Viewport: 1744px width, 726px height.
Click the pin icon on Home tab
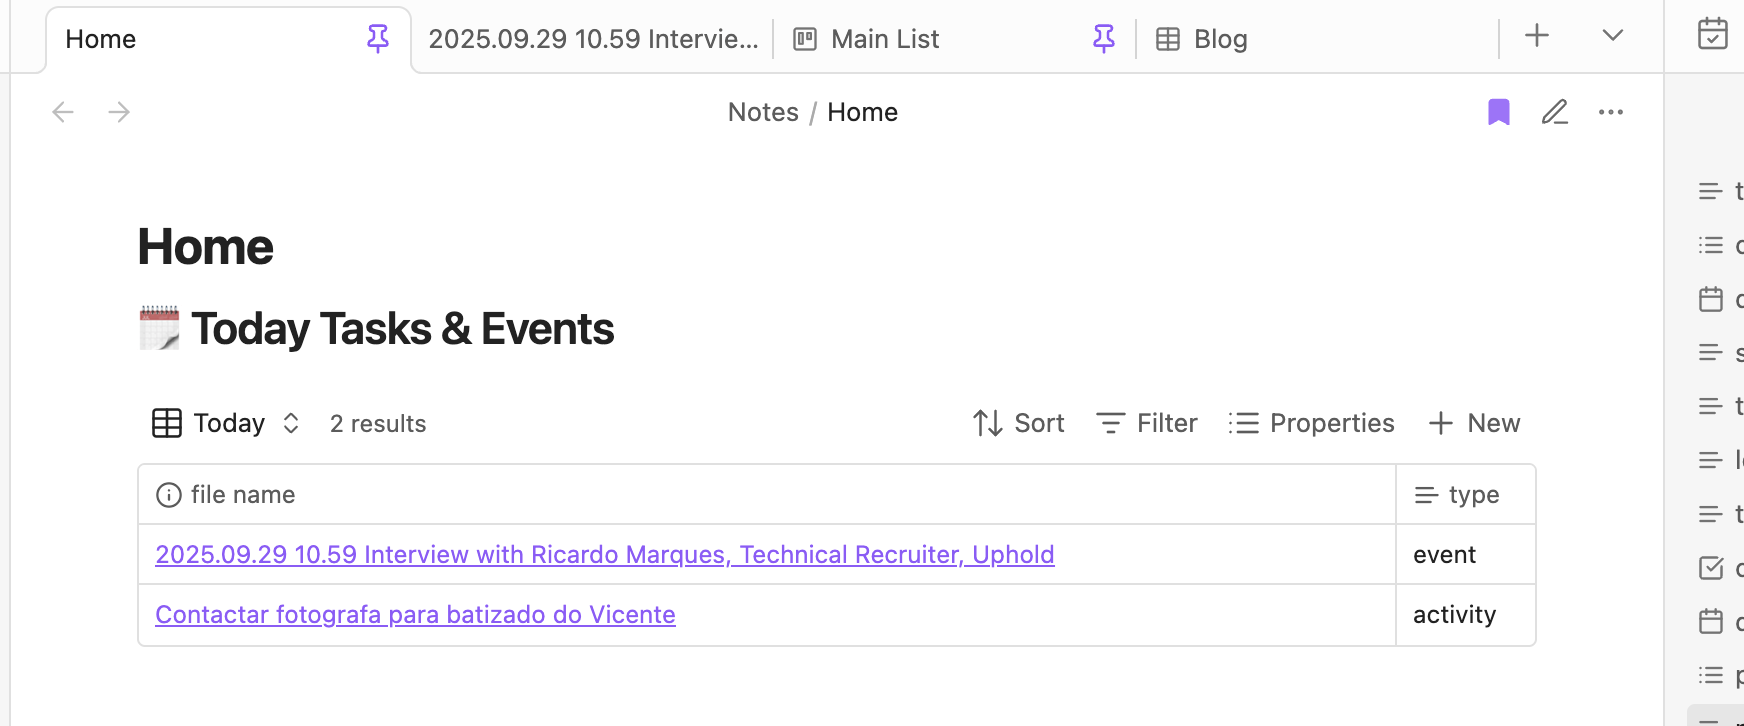(x=378, y=39)
